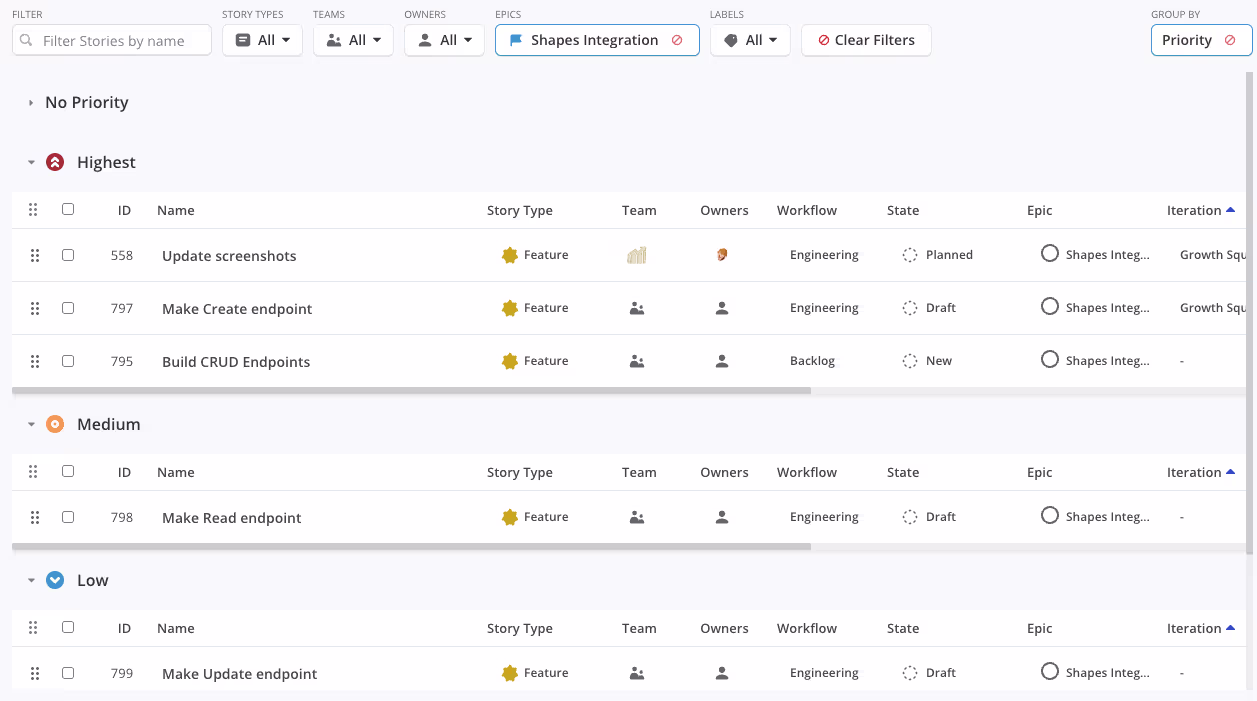The image size is (1257, 701).
Task: Click the team icon on Make Create endpoint row
Action: [637, 308]
